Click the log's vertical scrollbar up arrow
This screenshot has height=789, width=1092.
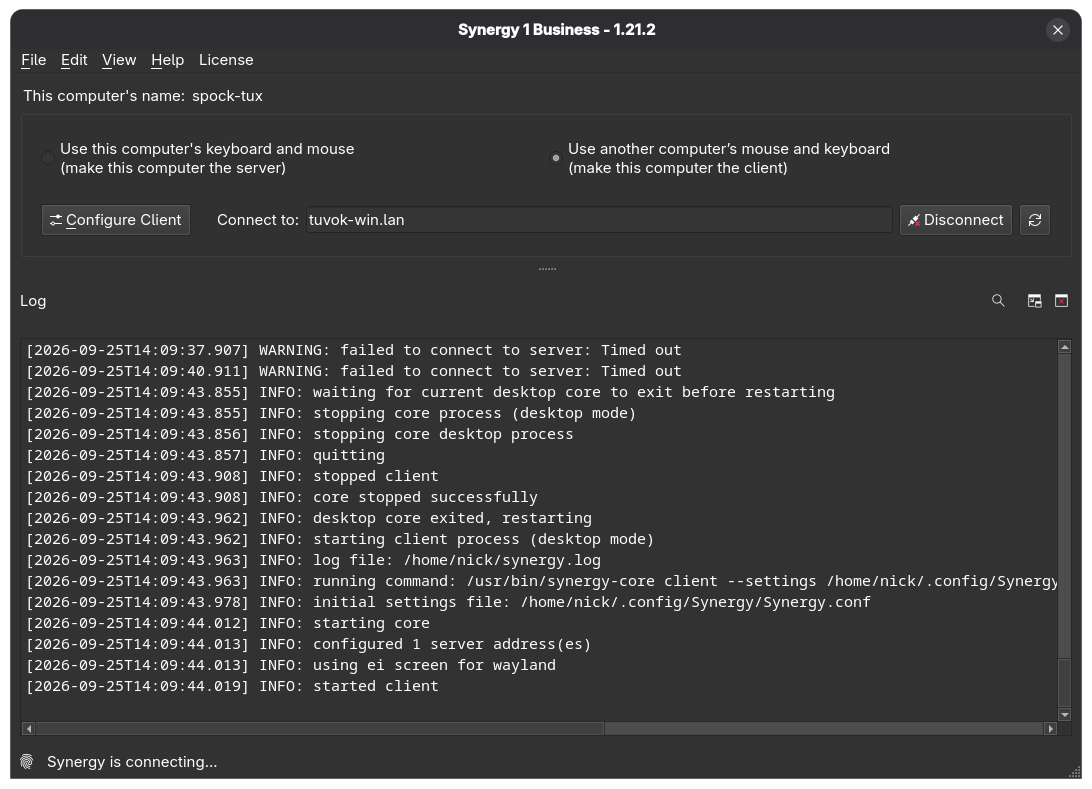pyautogui.click(x=1064, y=347)
